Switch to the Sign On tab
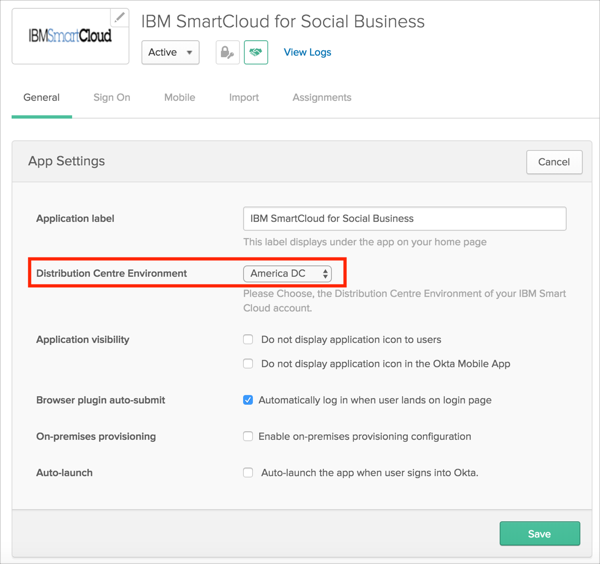This screenshot has width=600, height=564. coord(112,98)
